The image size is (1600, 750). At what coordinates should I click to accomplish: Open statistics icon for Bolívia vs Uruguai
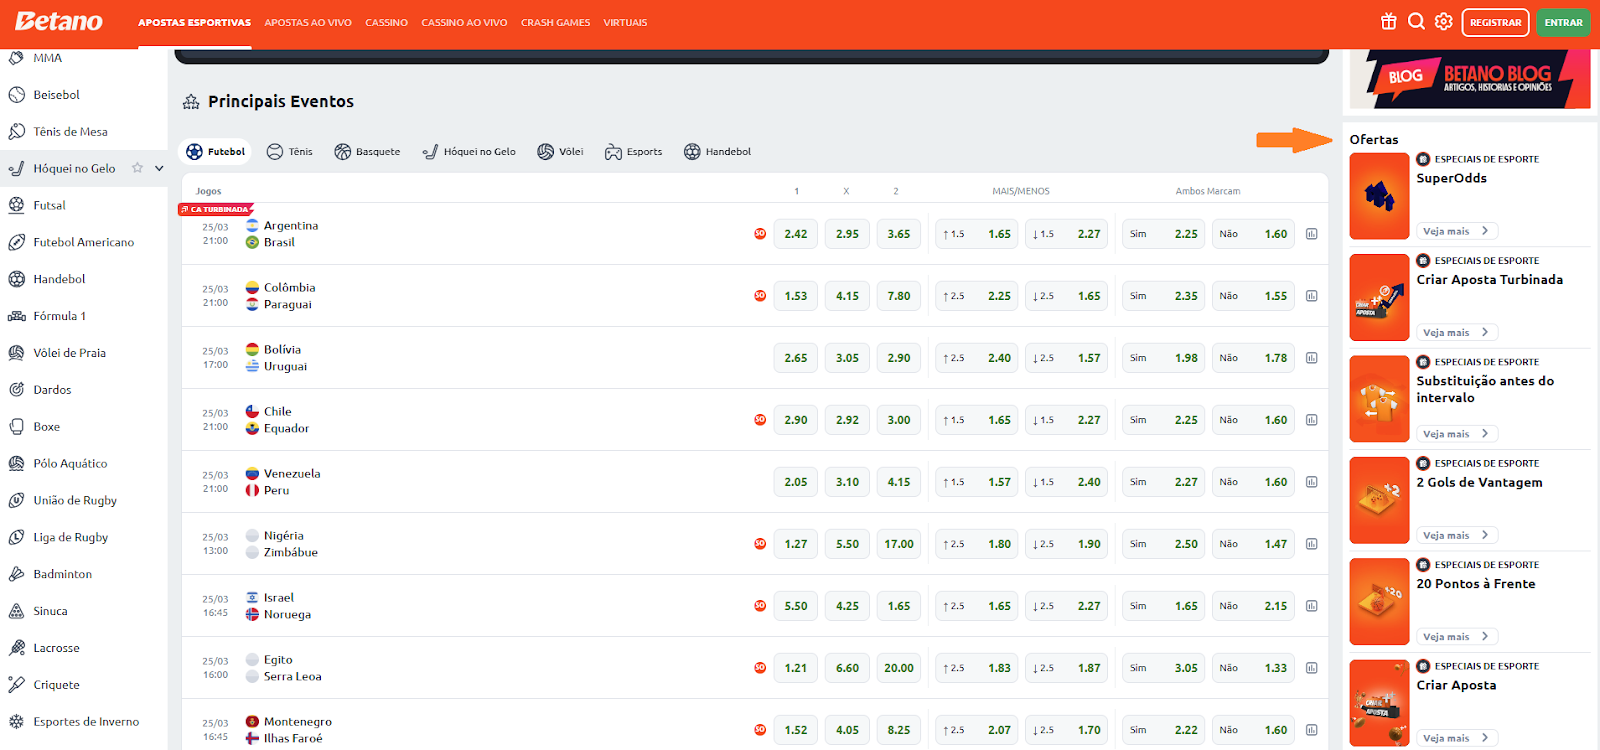click(1312, 358)
